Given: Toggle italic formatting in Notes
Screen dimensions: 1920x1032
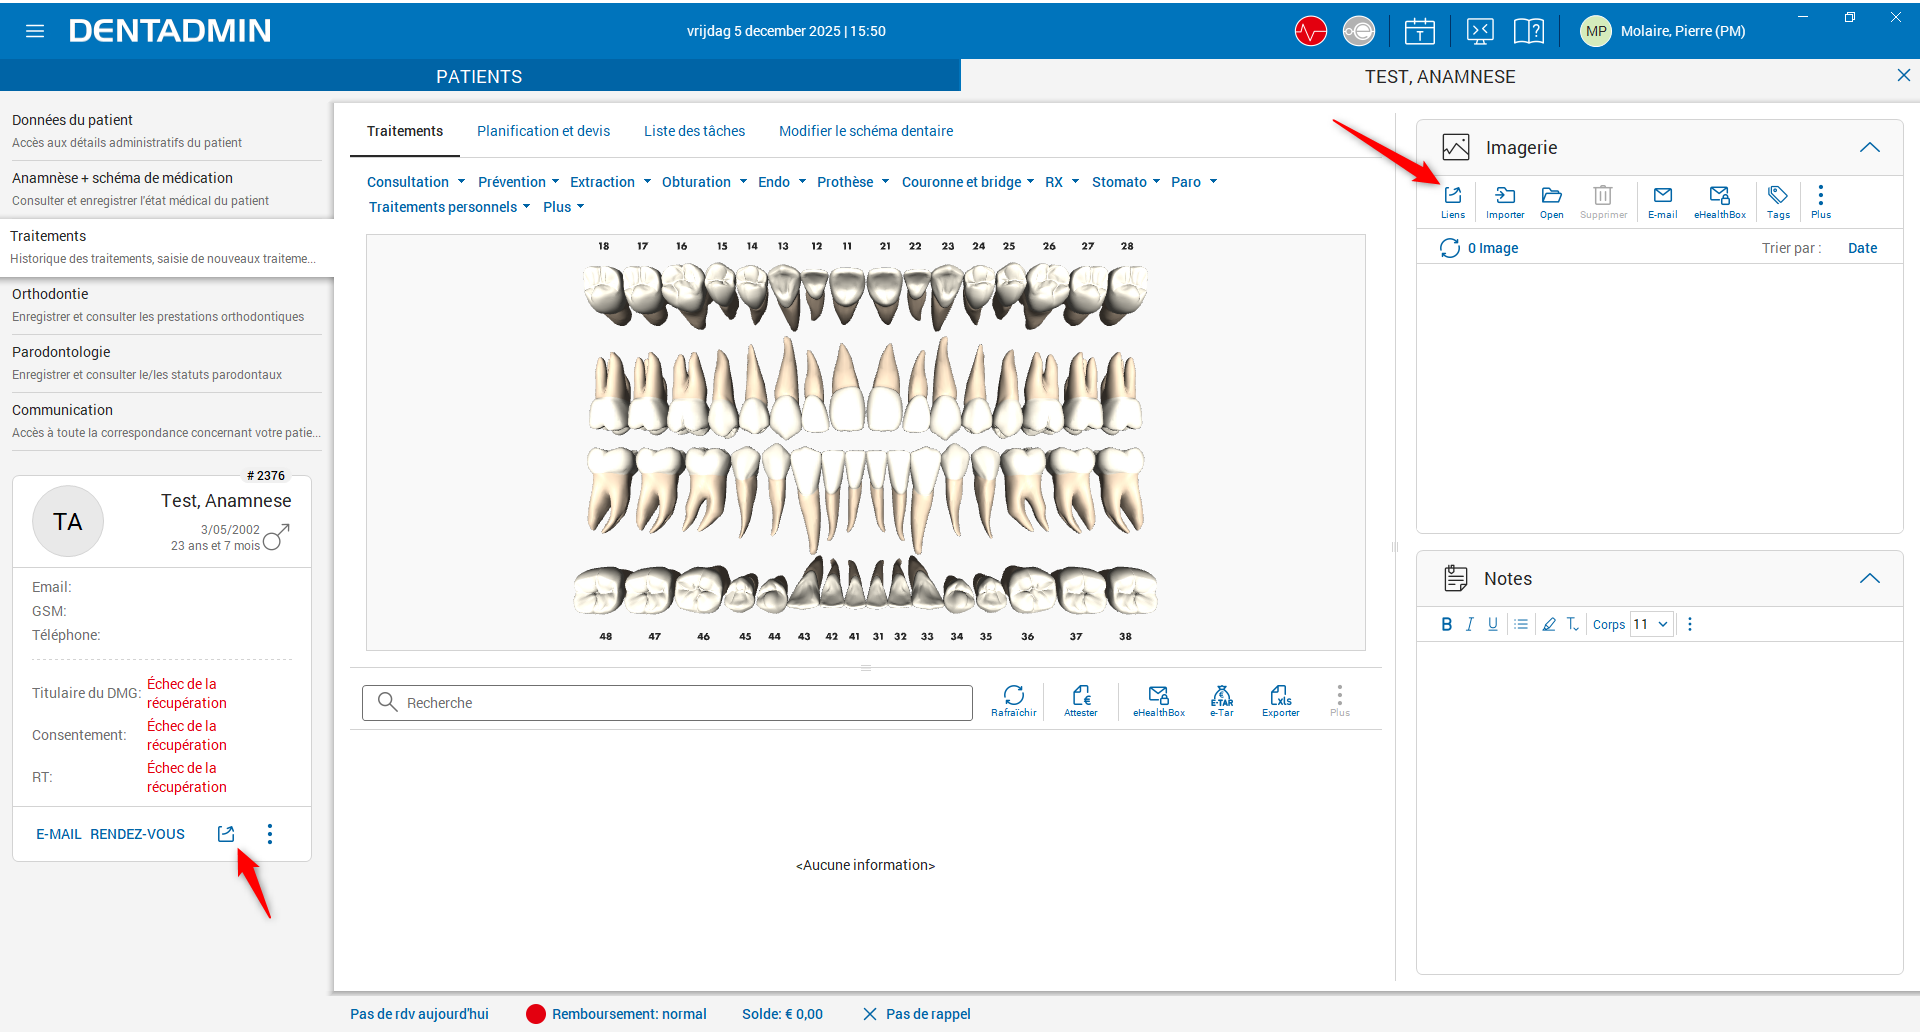Looking at the screenshot, I should pyautogui.click(x=1469, y=624).
